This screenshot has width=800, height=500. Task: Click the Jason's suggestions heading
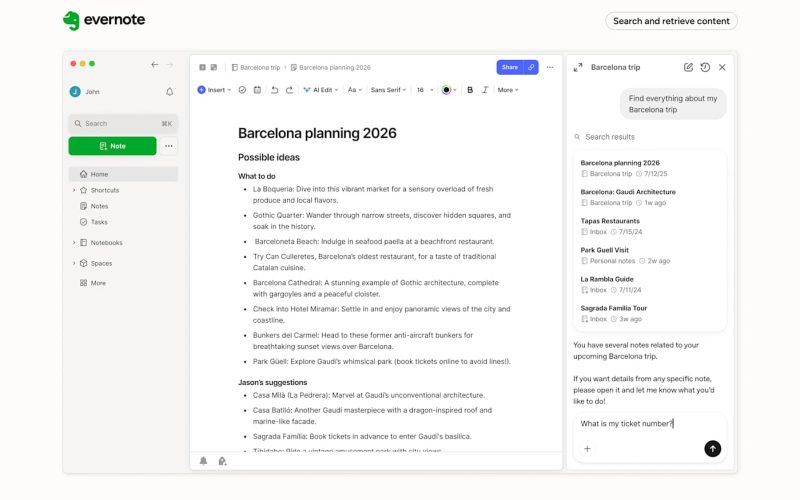[x=272, y=382]
